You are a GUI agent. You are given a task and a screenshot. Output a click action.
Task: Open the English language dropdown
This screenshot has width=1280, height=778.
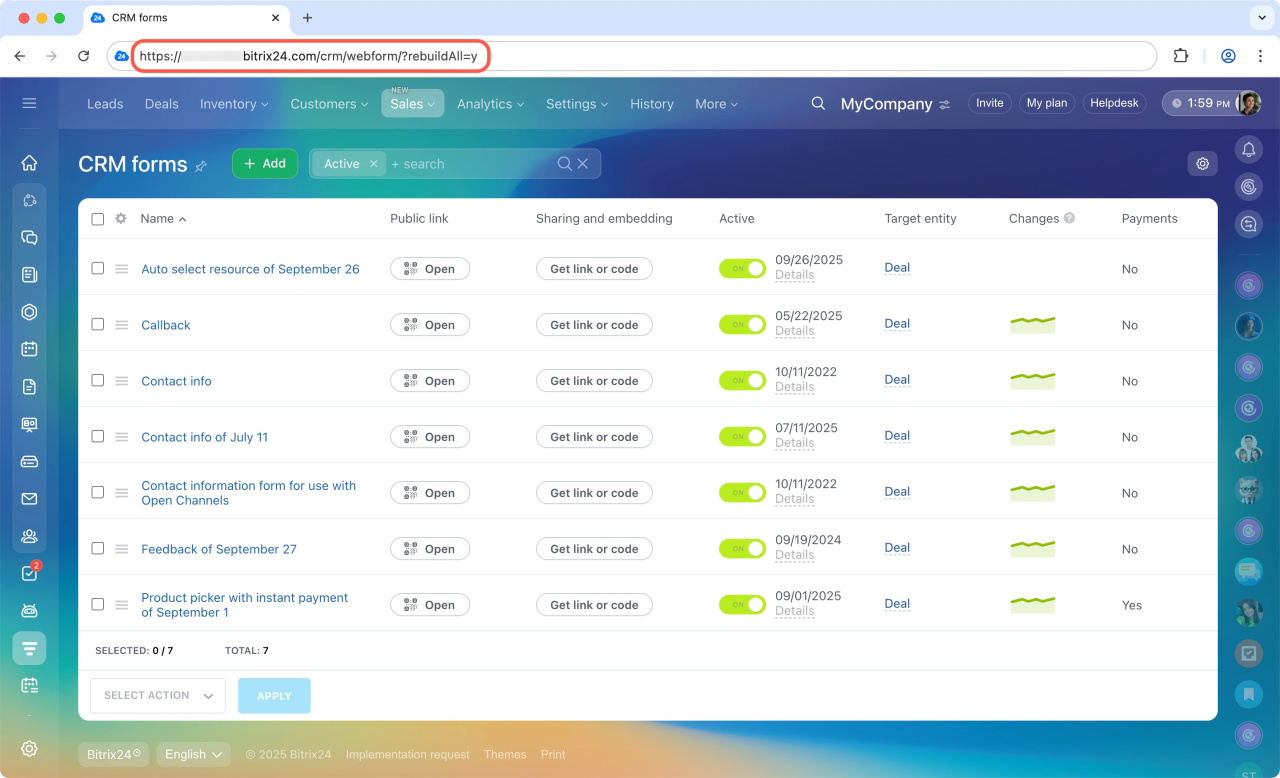coord(193,755)
